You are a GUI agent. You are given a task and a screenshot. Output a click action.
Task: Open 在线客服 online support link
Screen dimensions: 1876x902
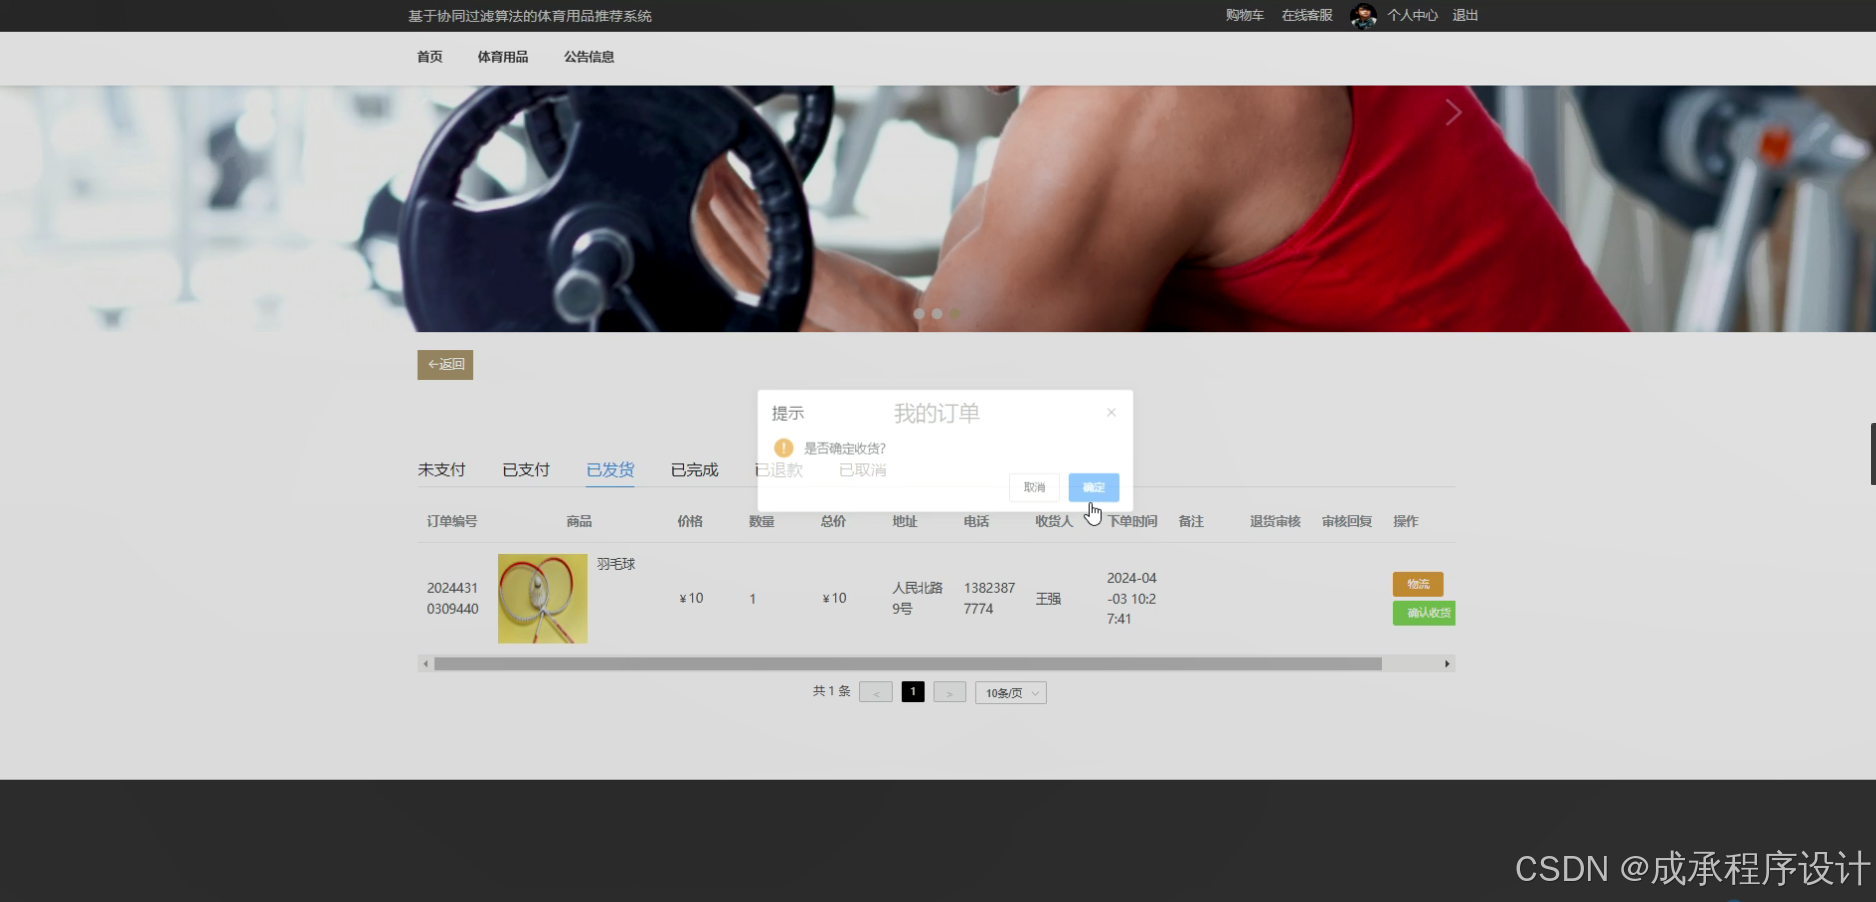1307,16
